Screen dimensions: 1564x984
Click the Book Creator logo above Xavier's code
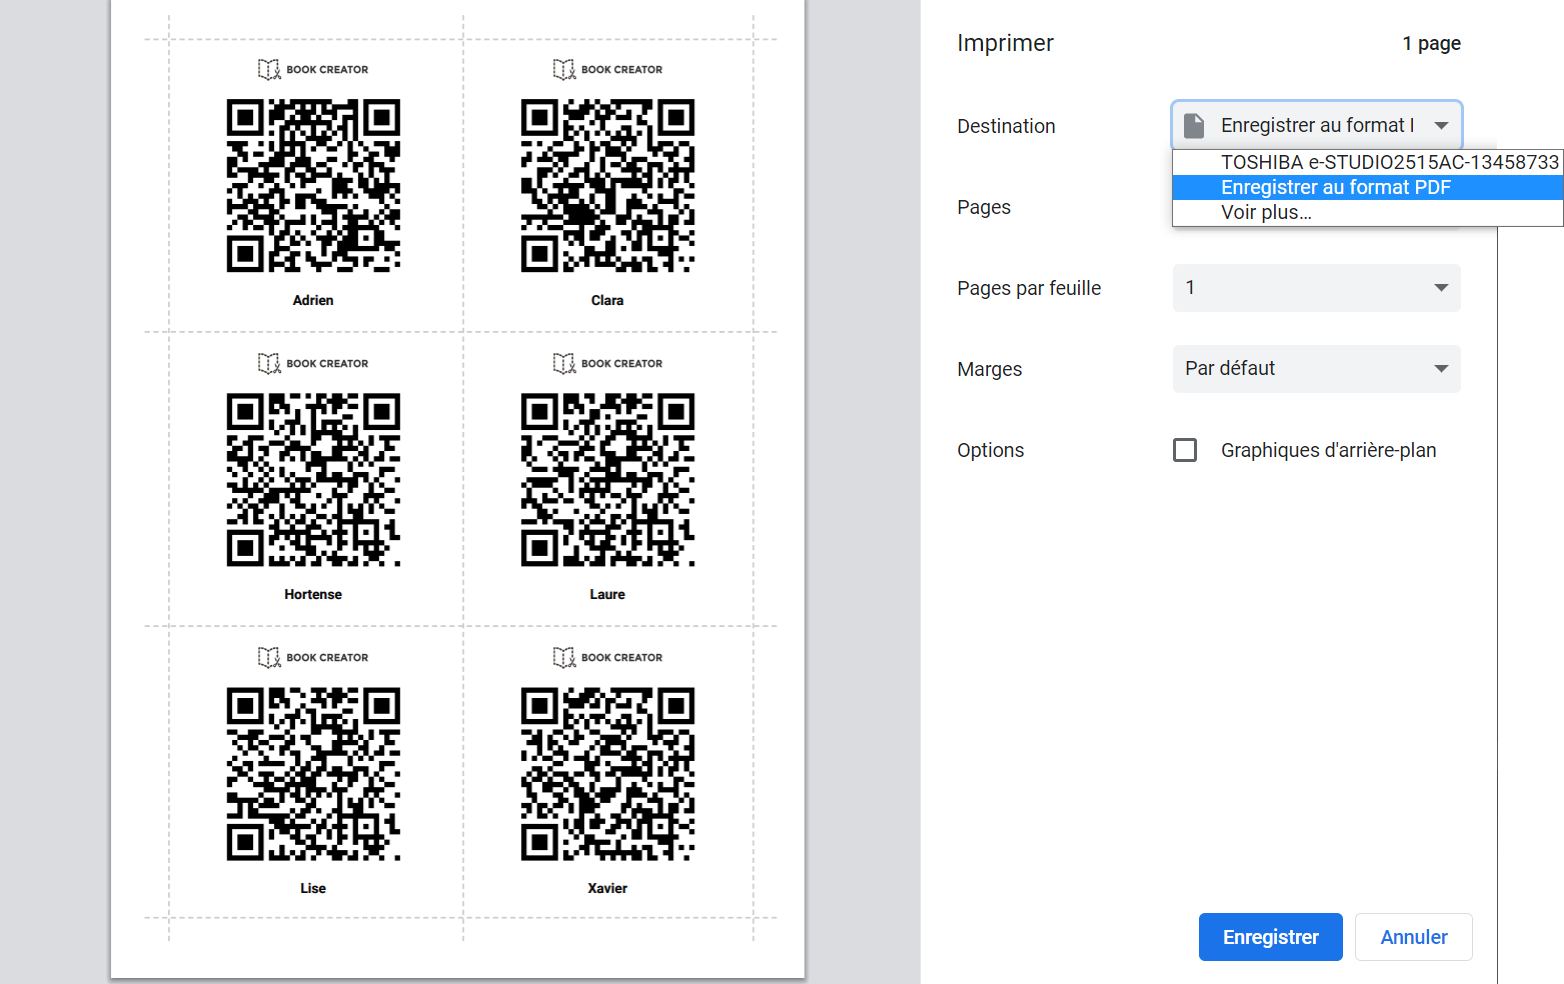[x=607, y=657]
